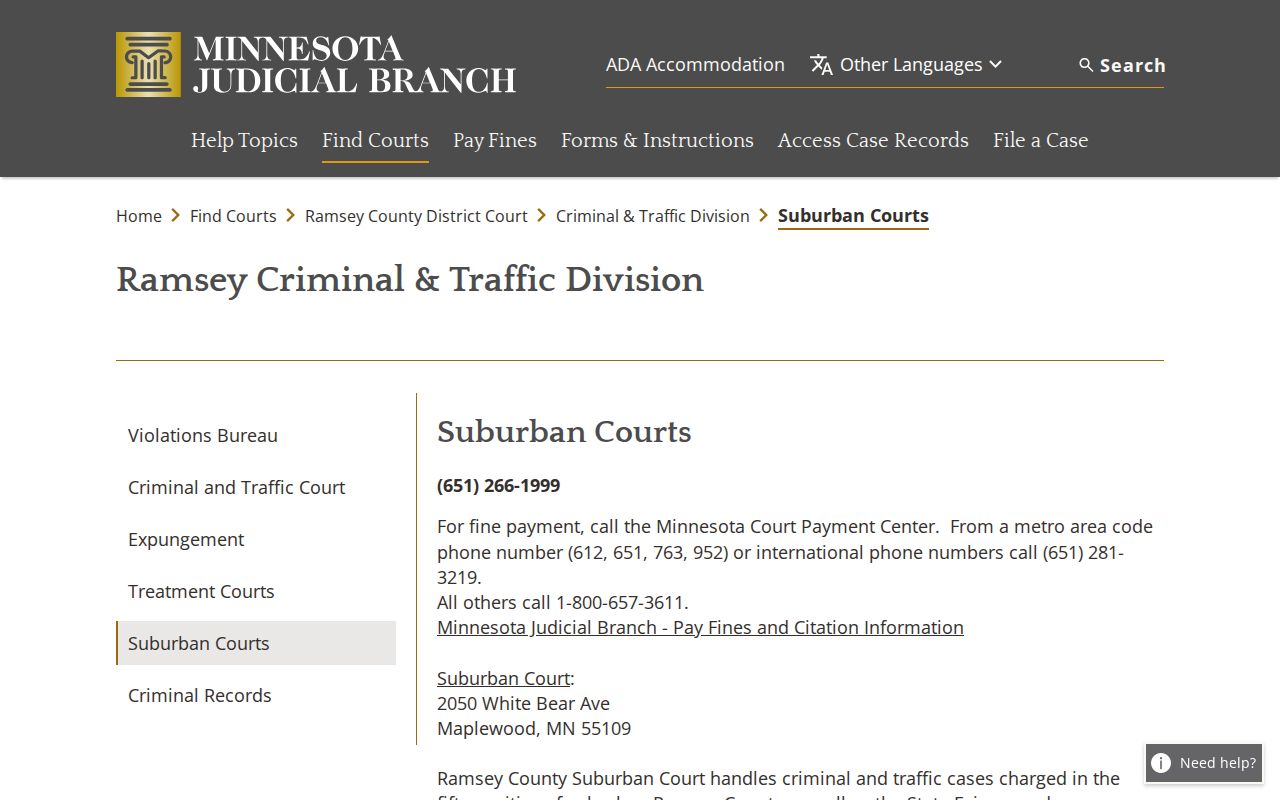Open the ADA Accommodation link
Image resolution: width=1280 pixels, height=800 pixels.
(695, 65)
